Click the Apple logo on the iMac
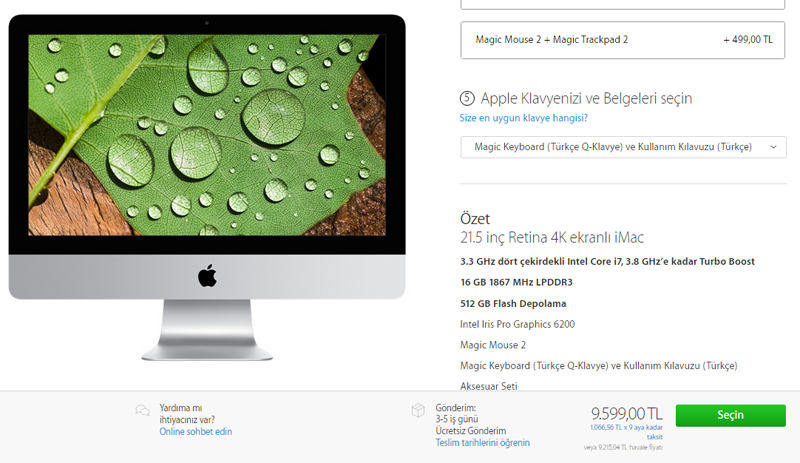 point(207,276)
